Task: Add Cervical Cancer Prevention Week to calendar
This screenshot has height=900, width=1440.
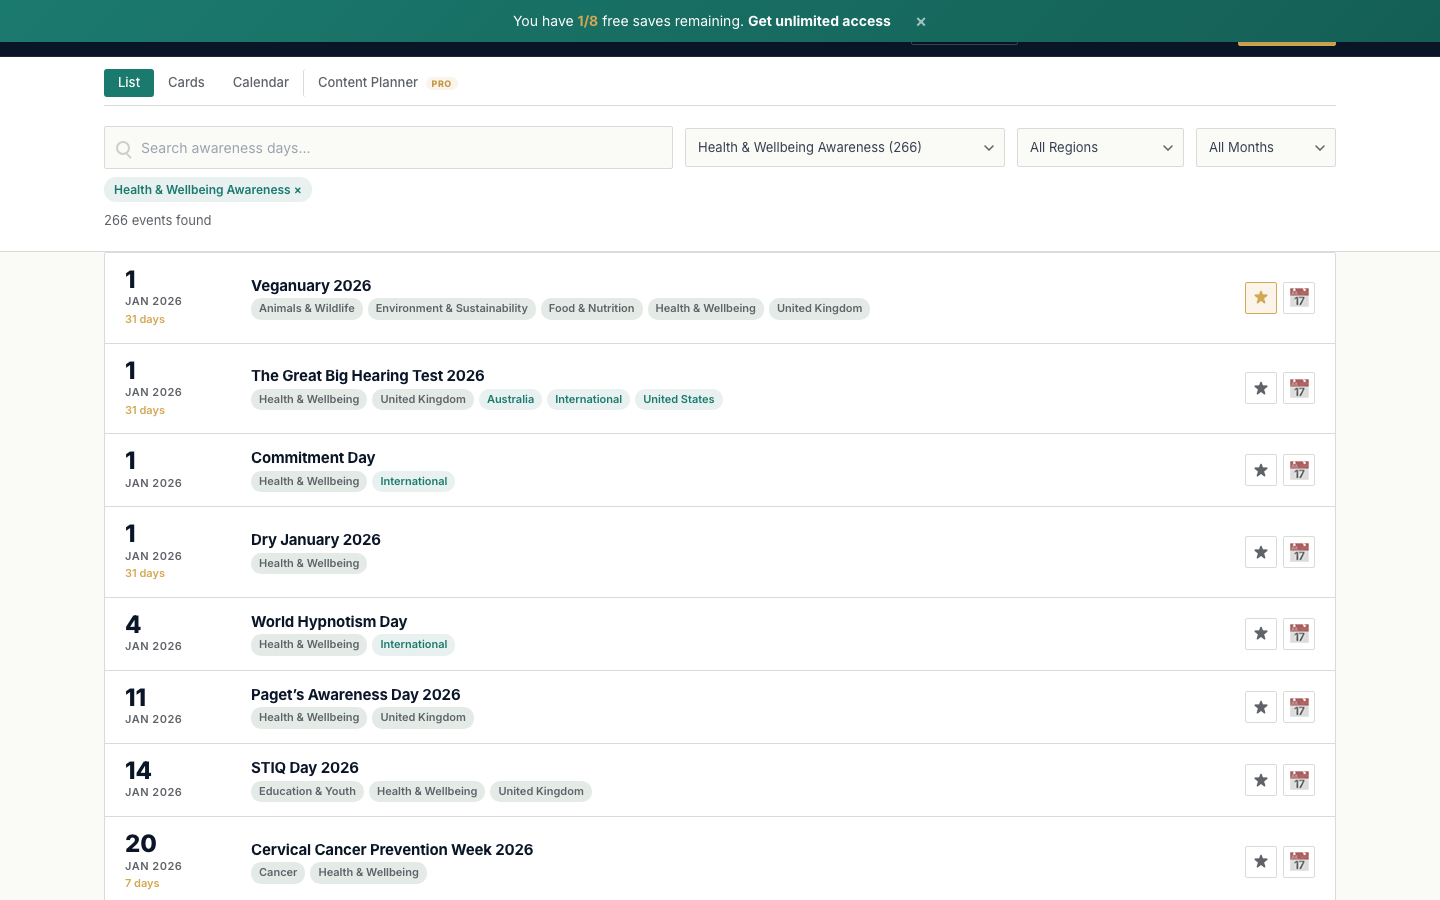Action: coord(1299,861)
